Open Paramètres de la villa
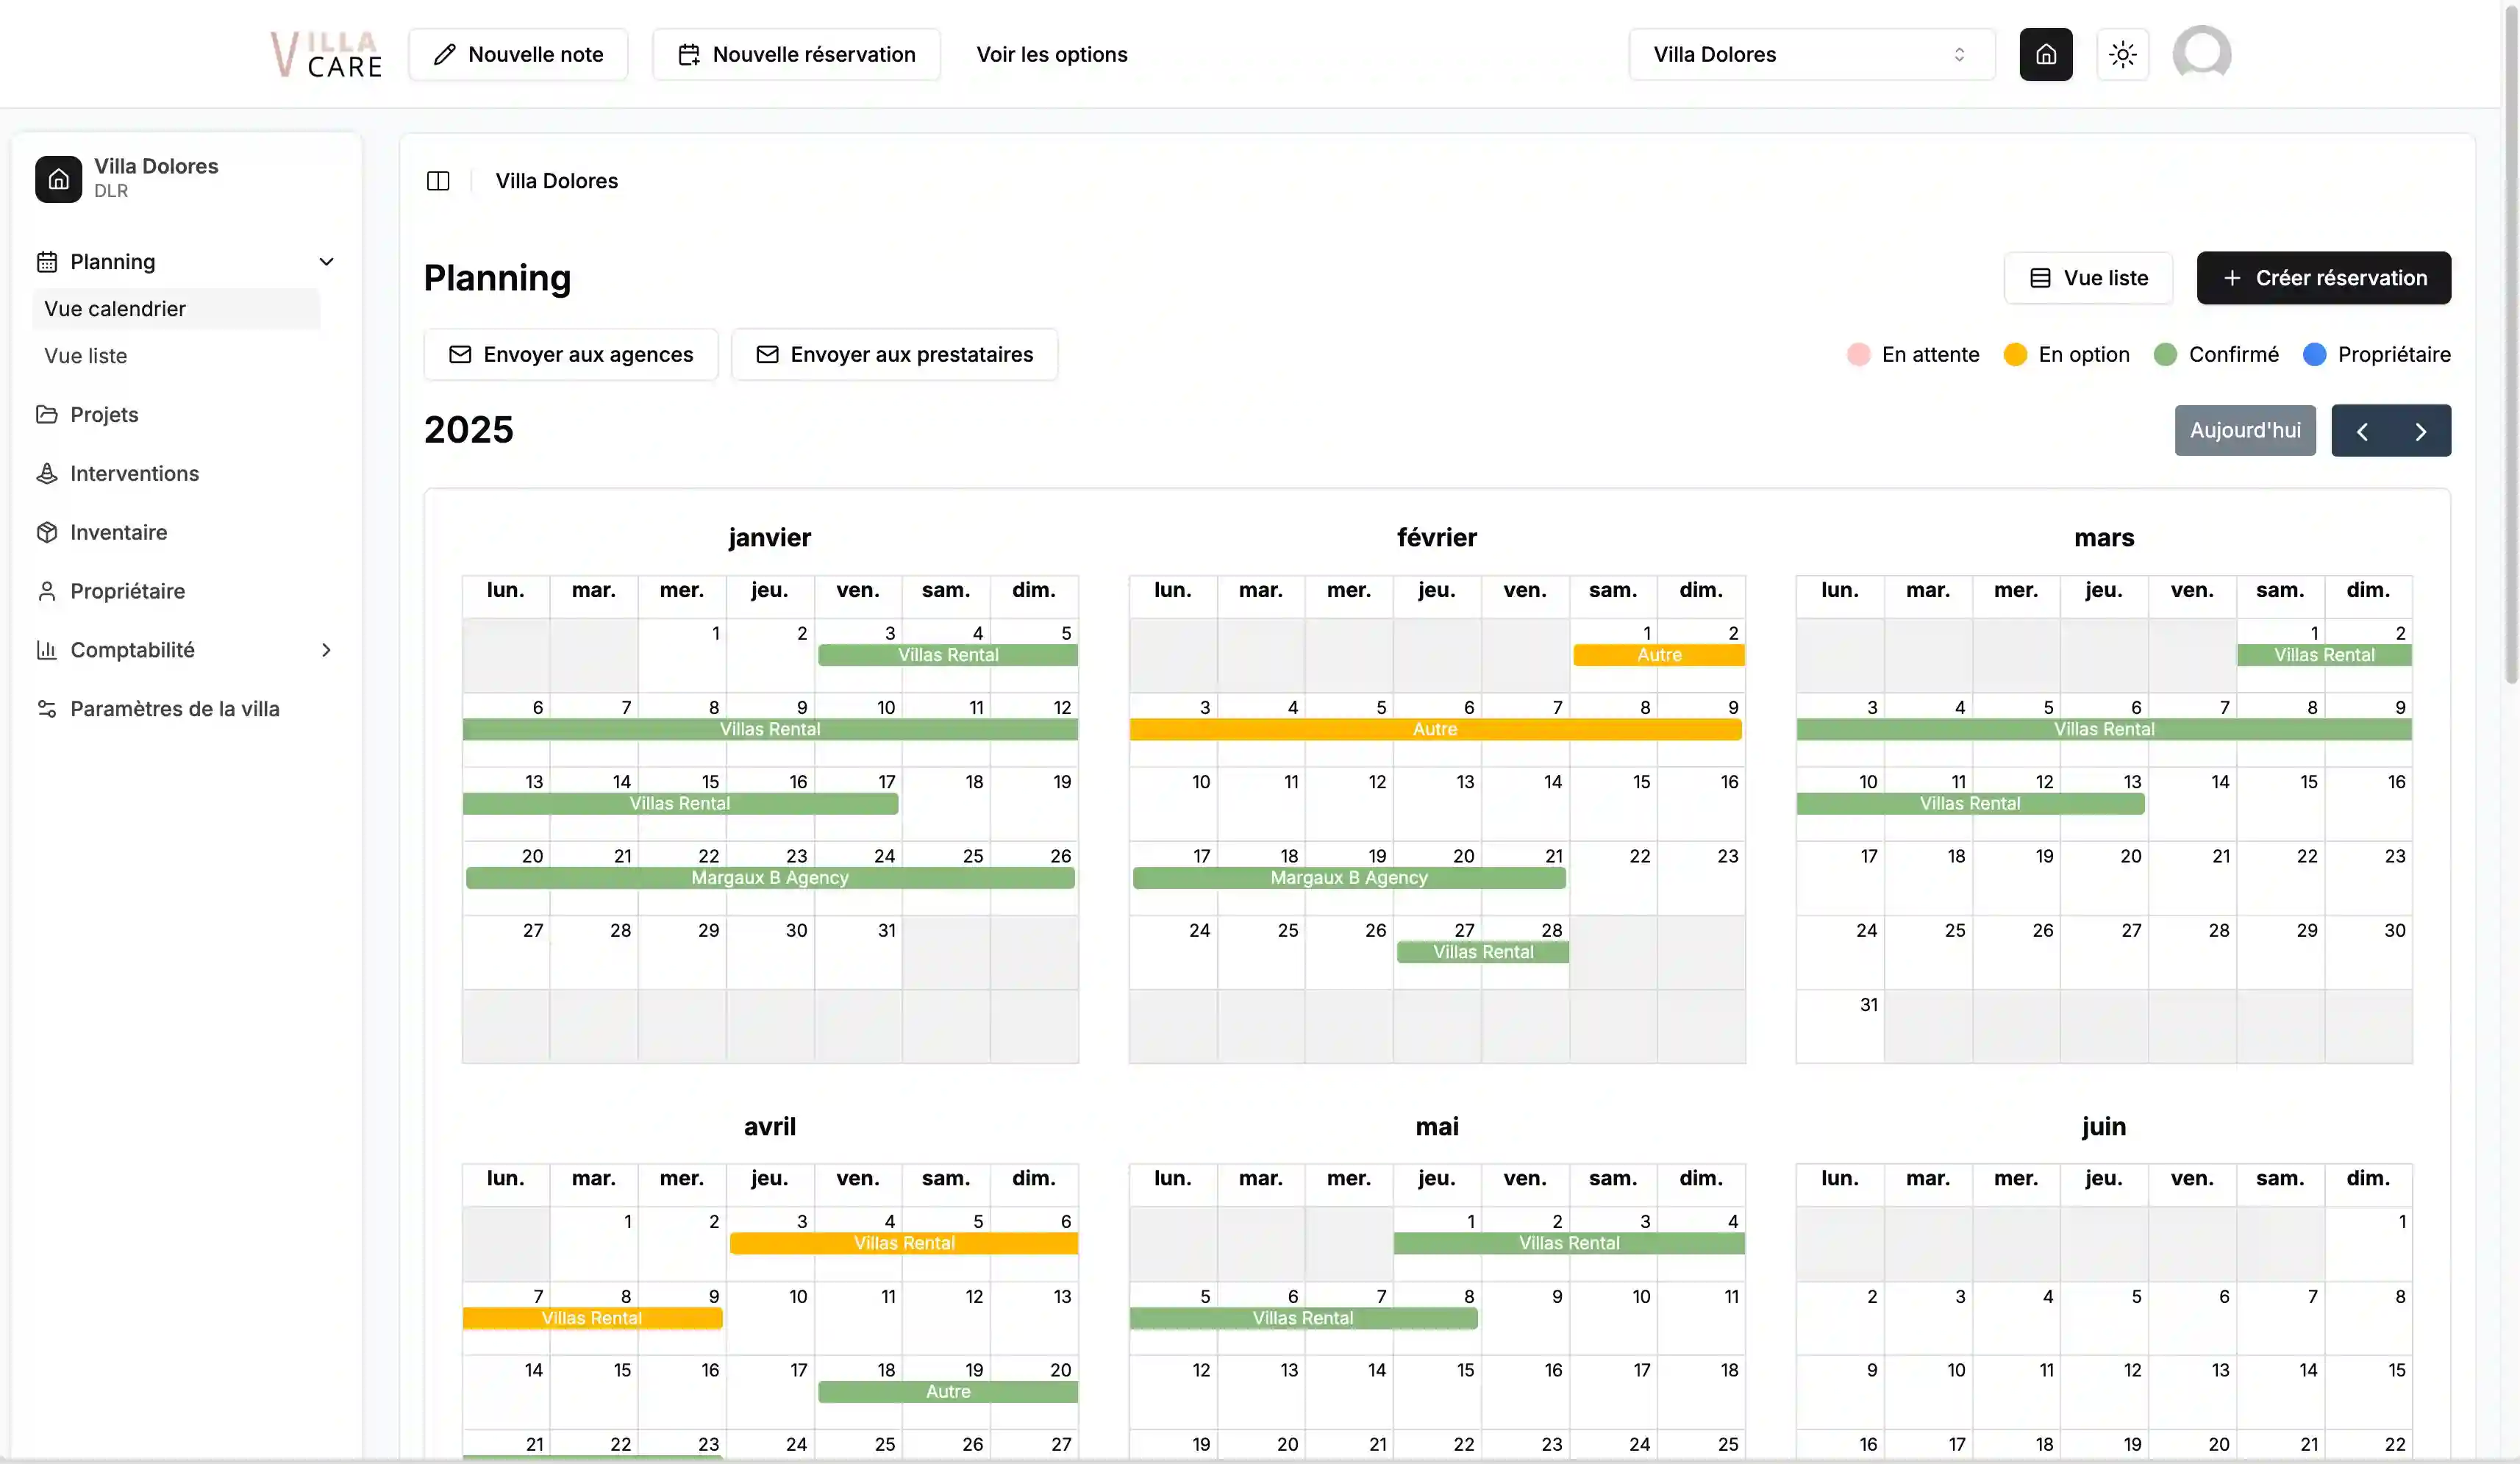Screen dimensions: 2520x1464 tap(174, 708)
